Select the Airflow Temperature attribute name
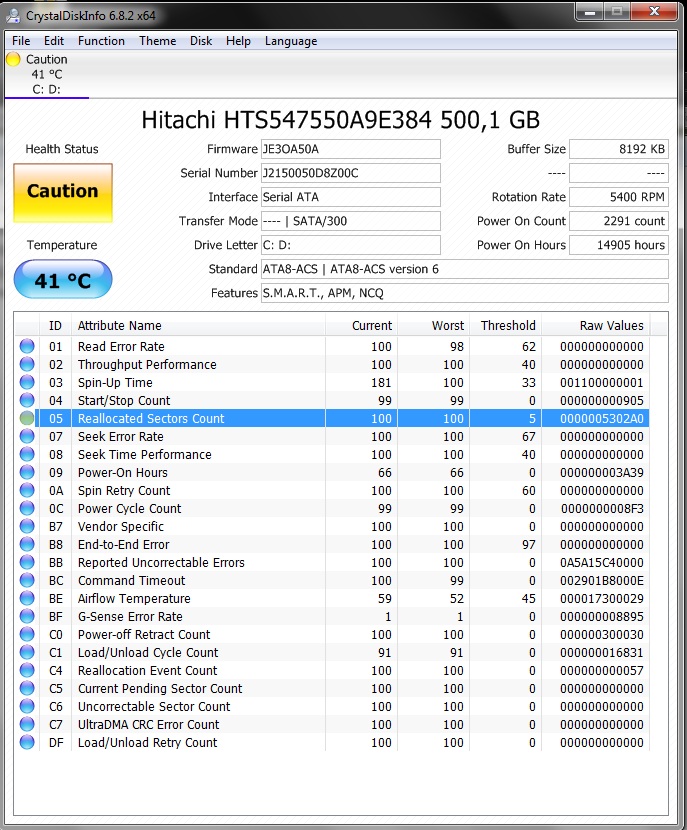This screenshot has width=687, height=830. (x=134, y=599)
